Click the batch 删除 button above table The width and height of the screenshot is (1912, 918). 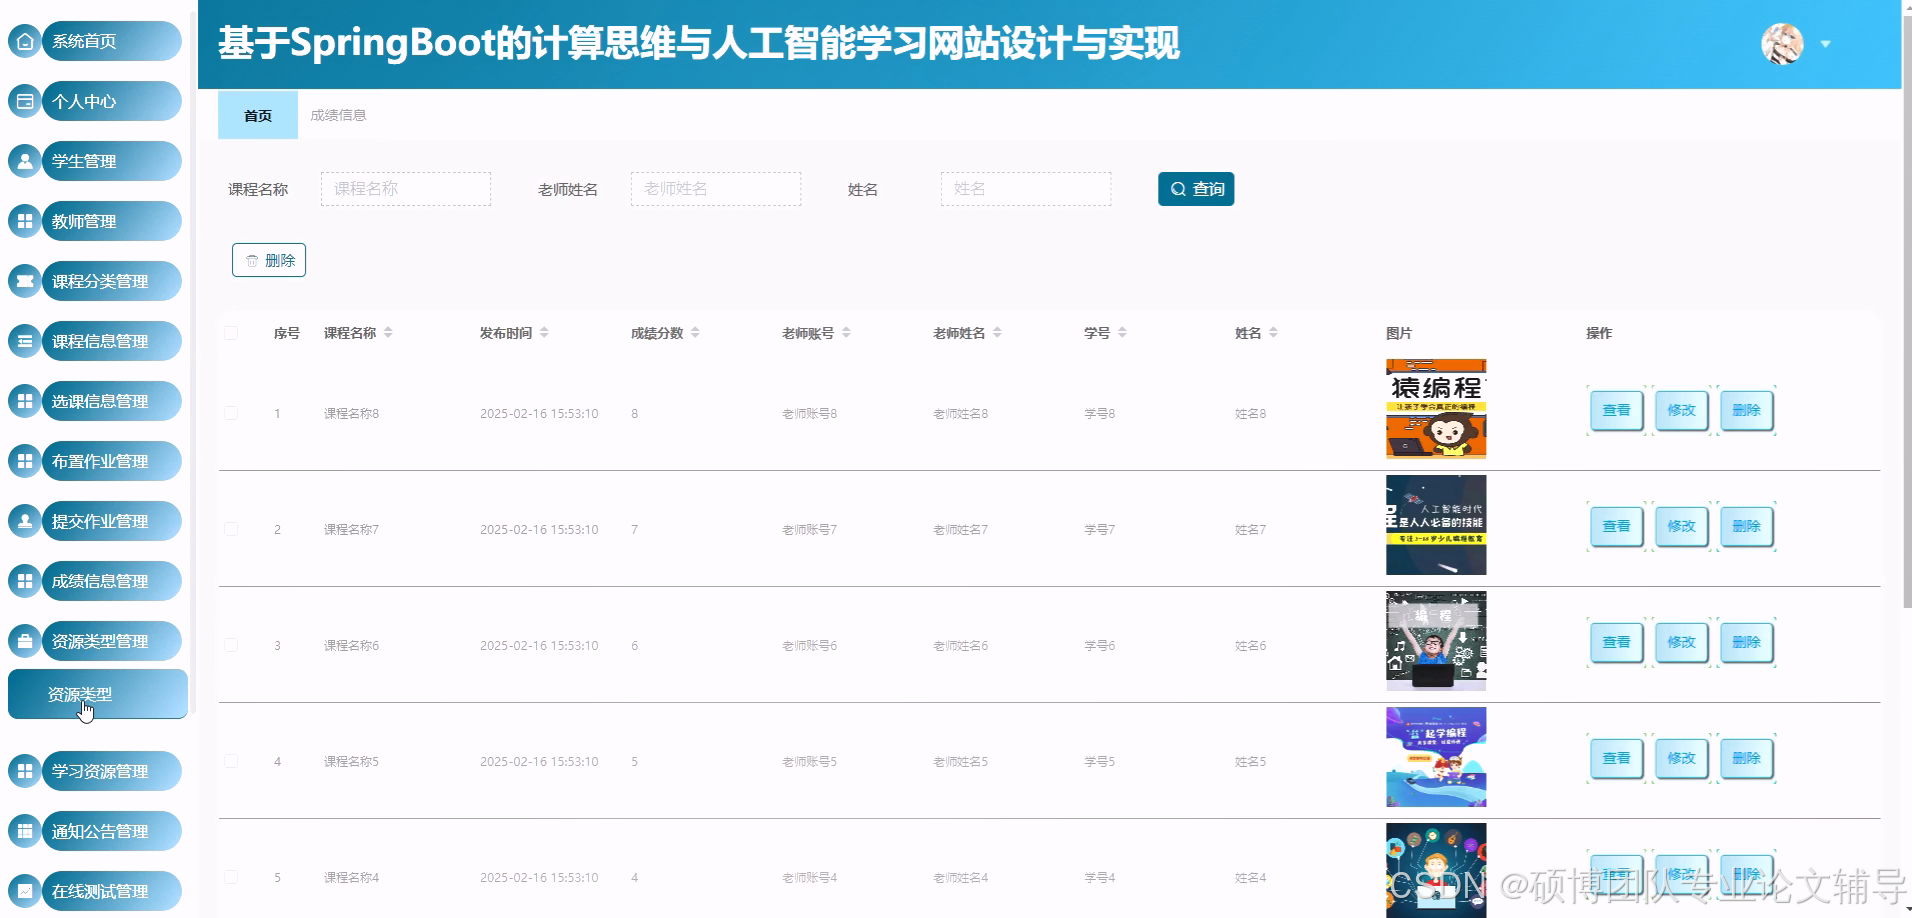tap(269, 260)
